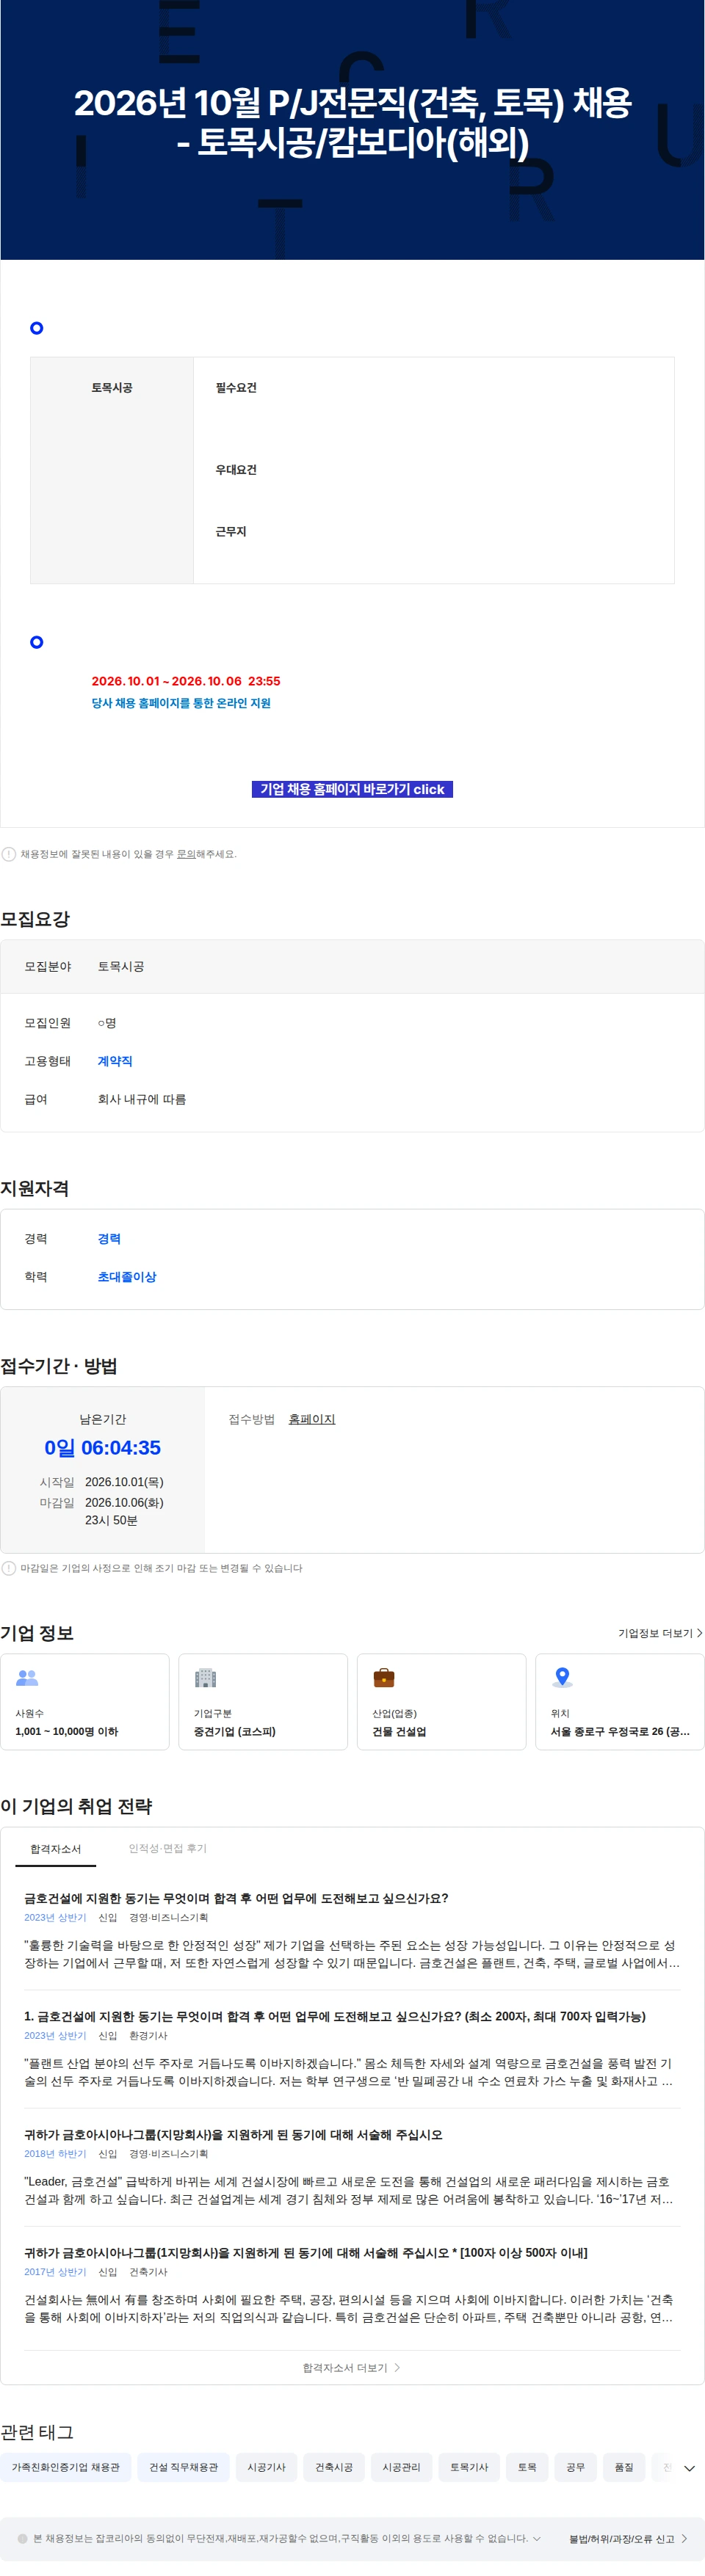Select the 품질 tag
The height and width of the screenshot is (2576, 705).
click(624, 2467)
